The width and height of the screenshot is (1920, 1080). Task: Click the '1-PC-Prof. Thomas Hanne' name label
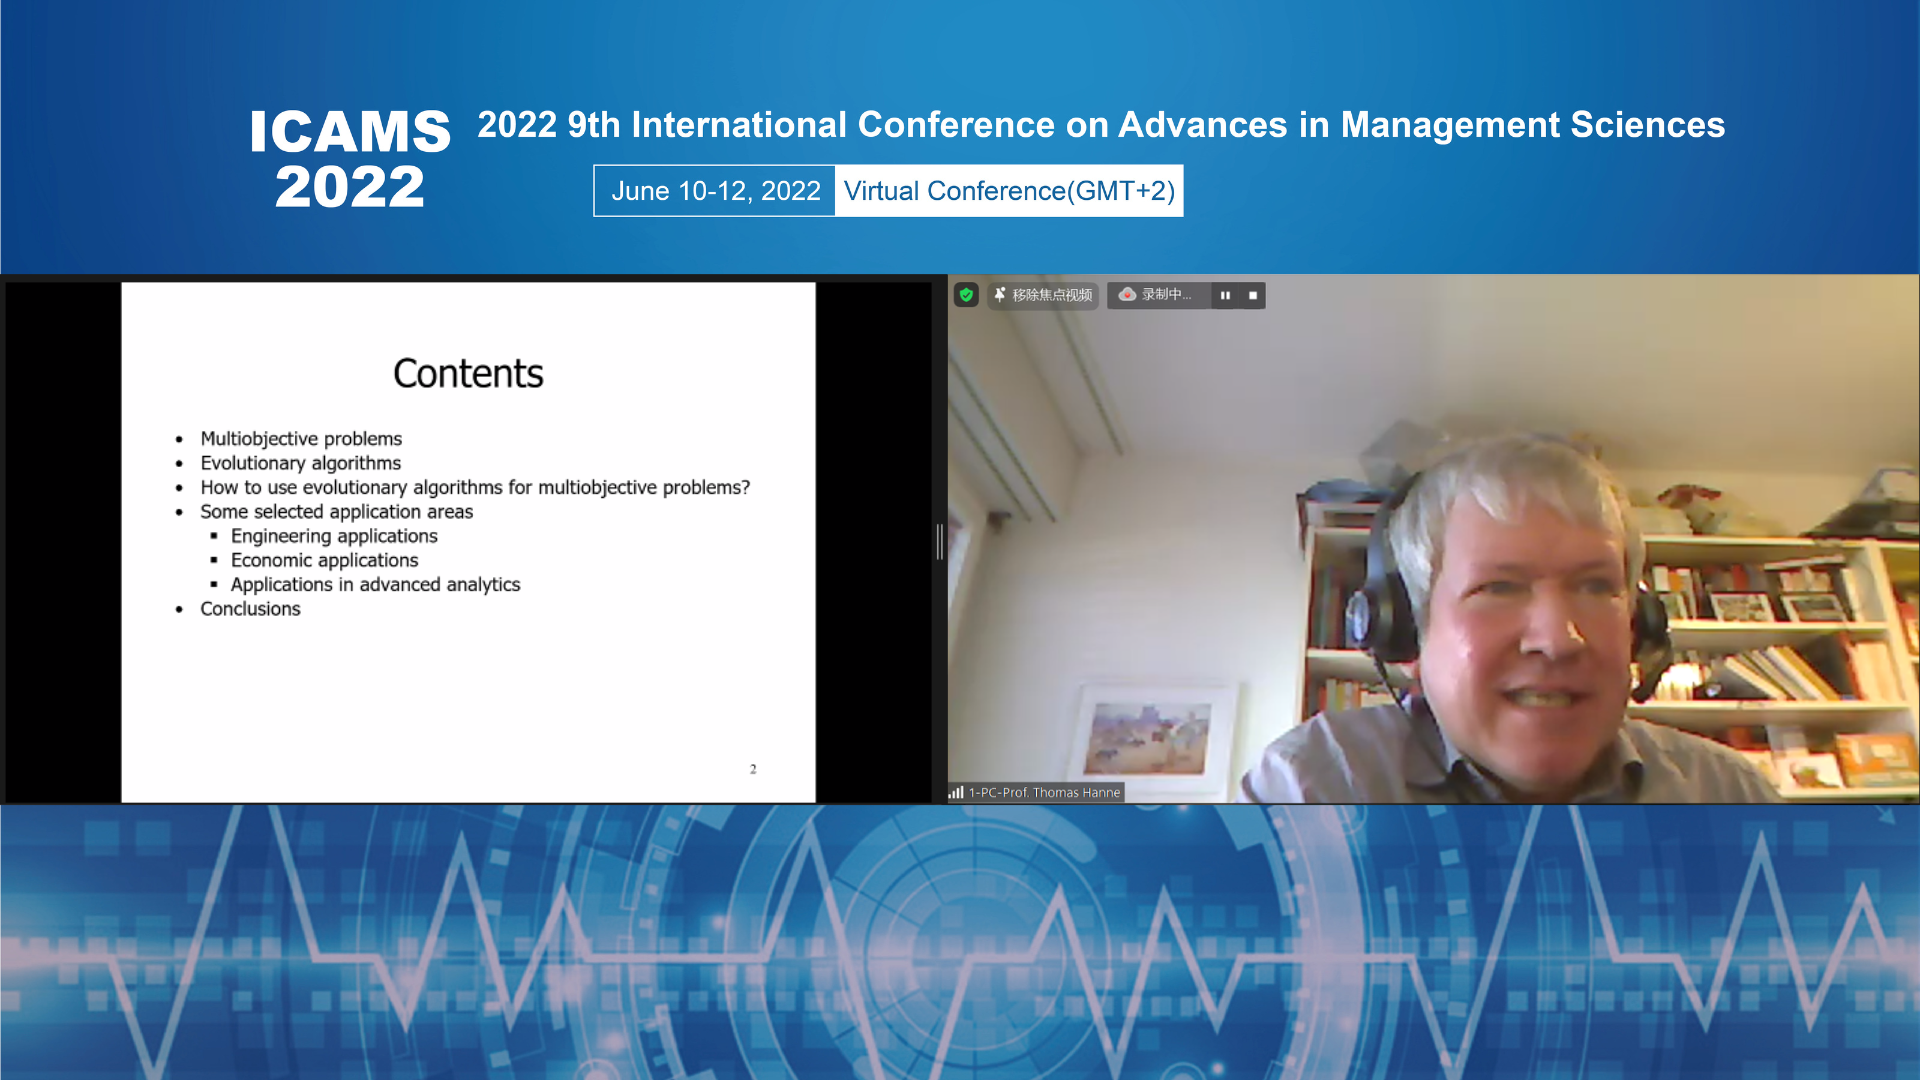pyautogui.click(x=1044, y=792)
